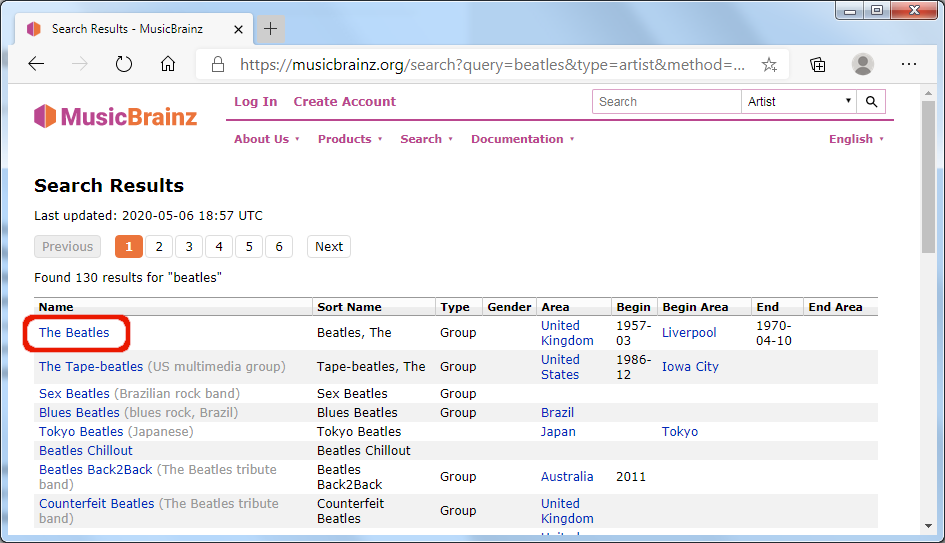
Task: Click the MusicBrainz search input field
Action: pyautogui.click(x=667, y=101)
